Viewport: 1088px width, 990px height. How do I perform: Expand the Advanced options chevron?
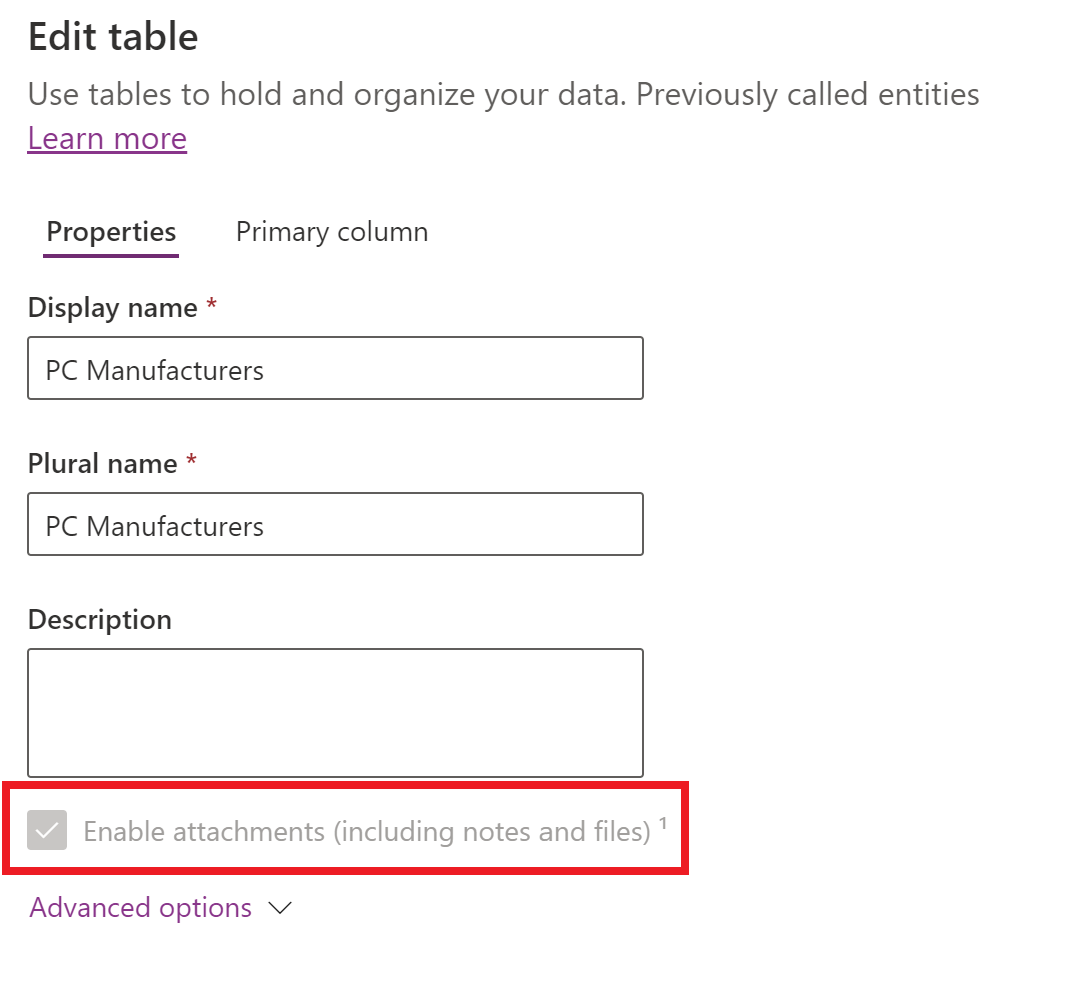280,908
